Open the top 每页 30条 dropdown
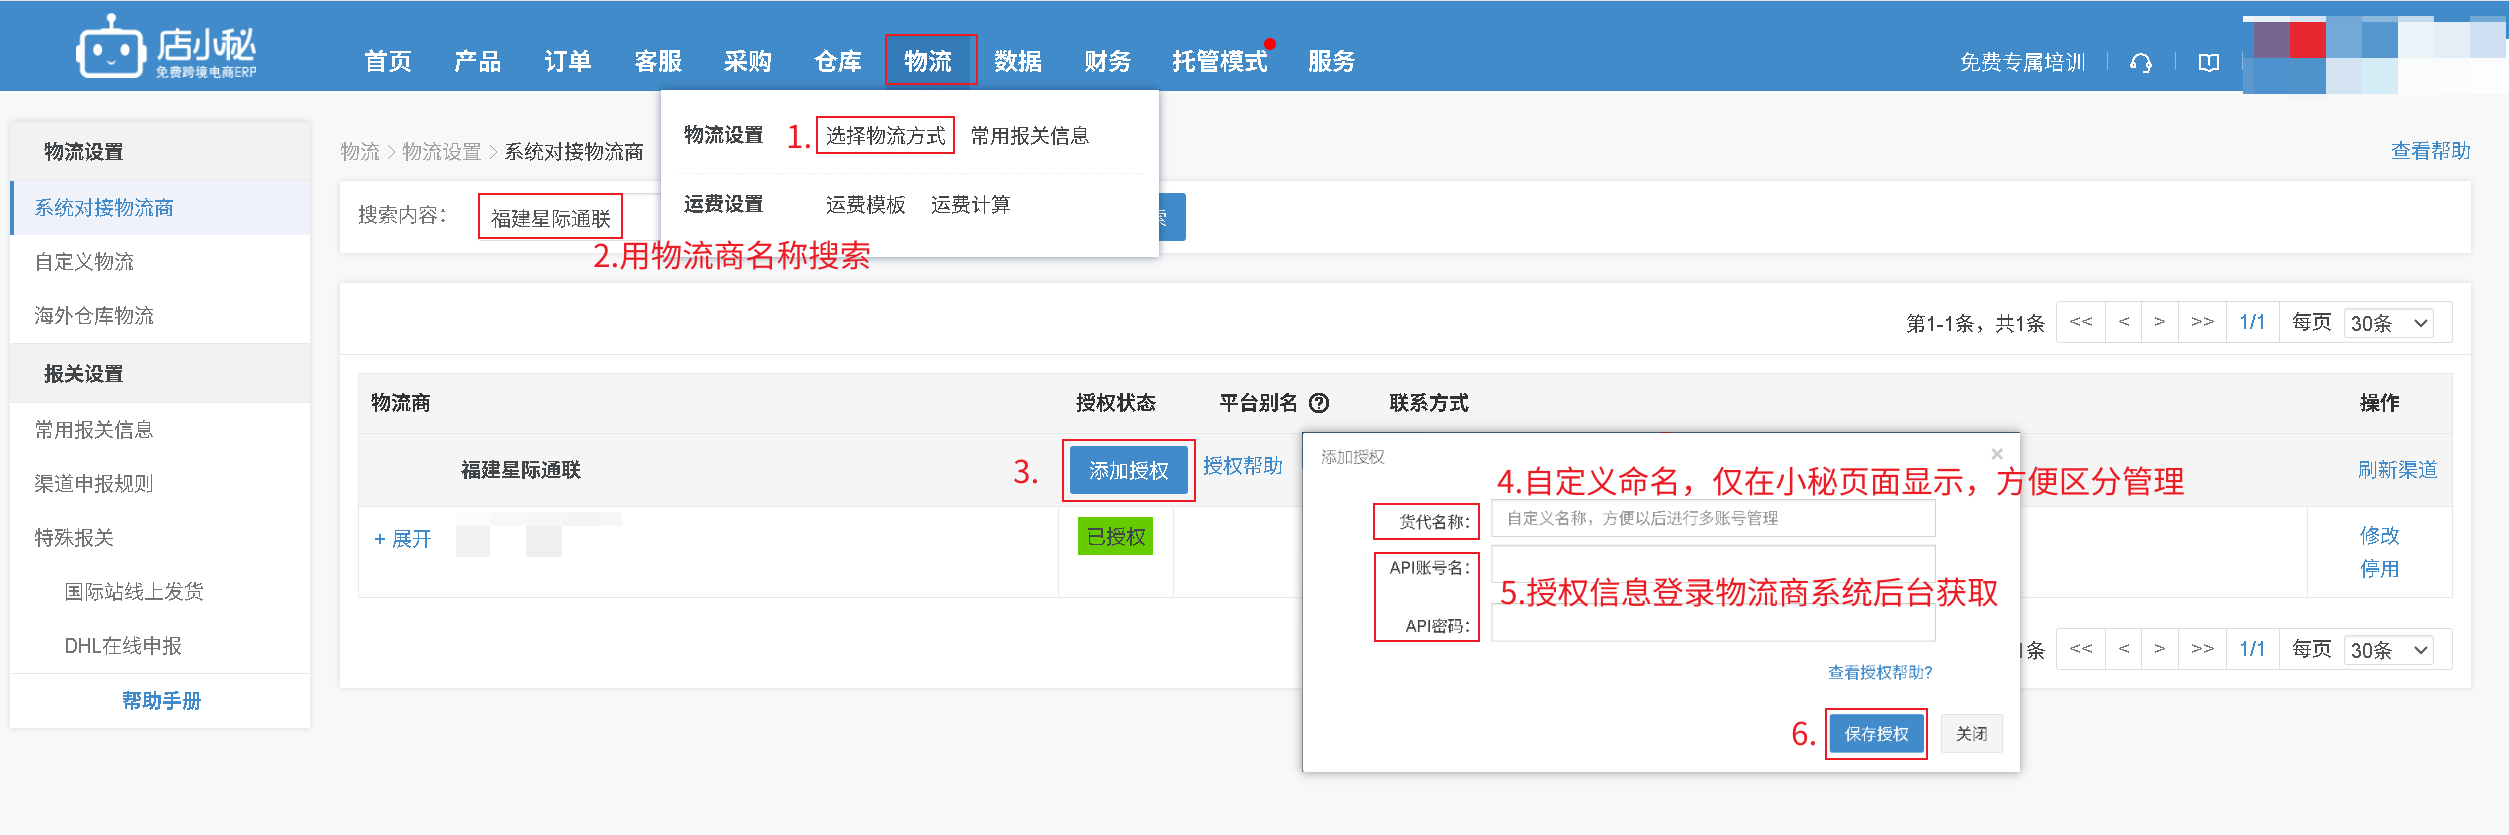Screen dimensions: 2509x835 point(2388,323)
